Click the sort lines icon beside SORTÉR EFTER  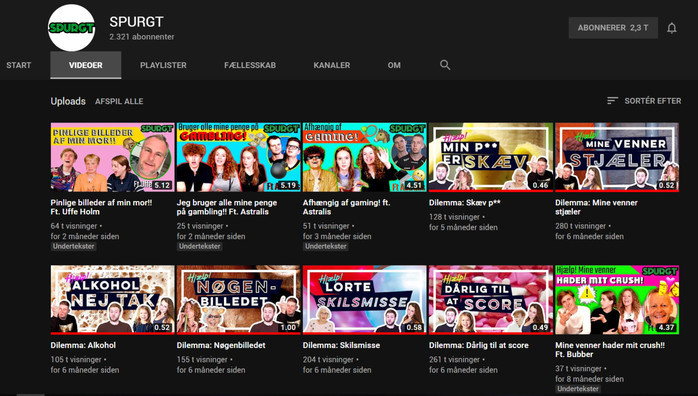(612, 101)
